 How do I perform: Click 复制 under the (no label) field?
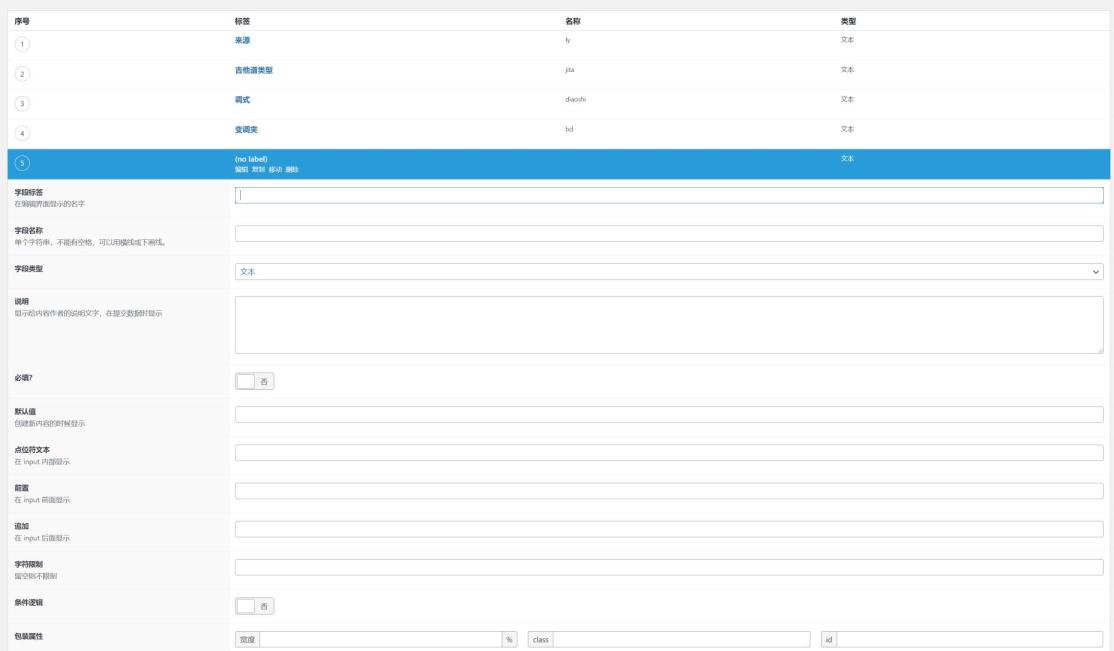click(x=258, y=170)
